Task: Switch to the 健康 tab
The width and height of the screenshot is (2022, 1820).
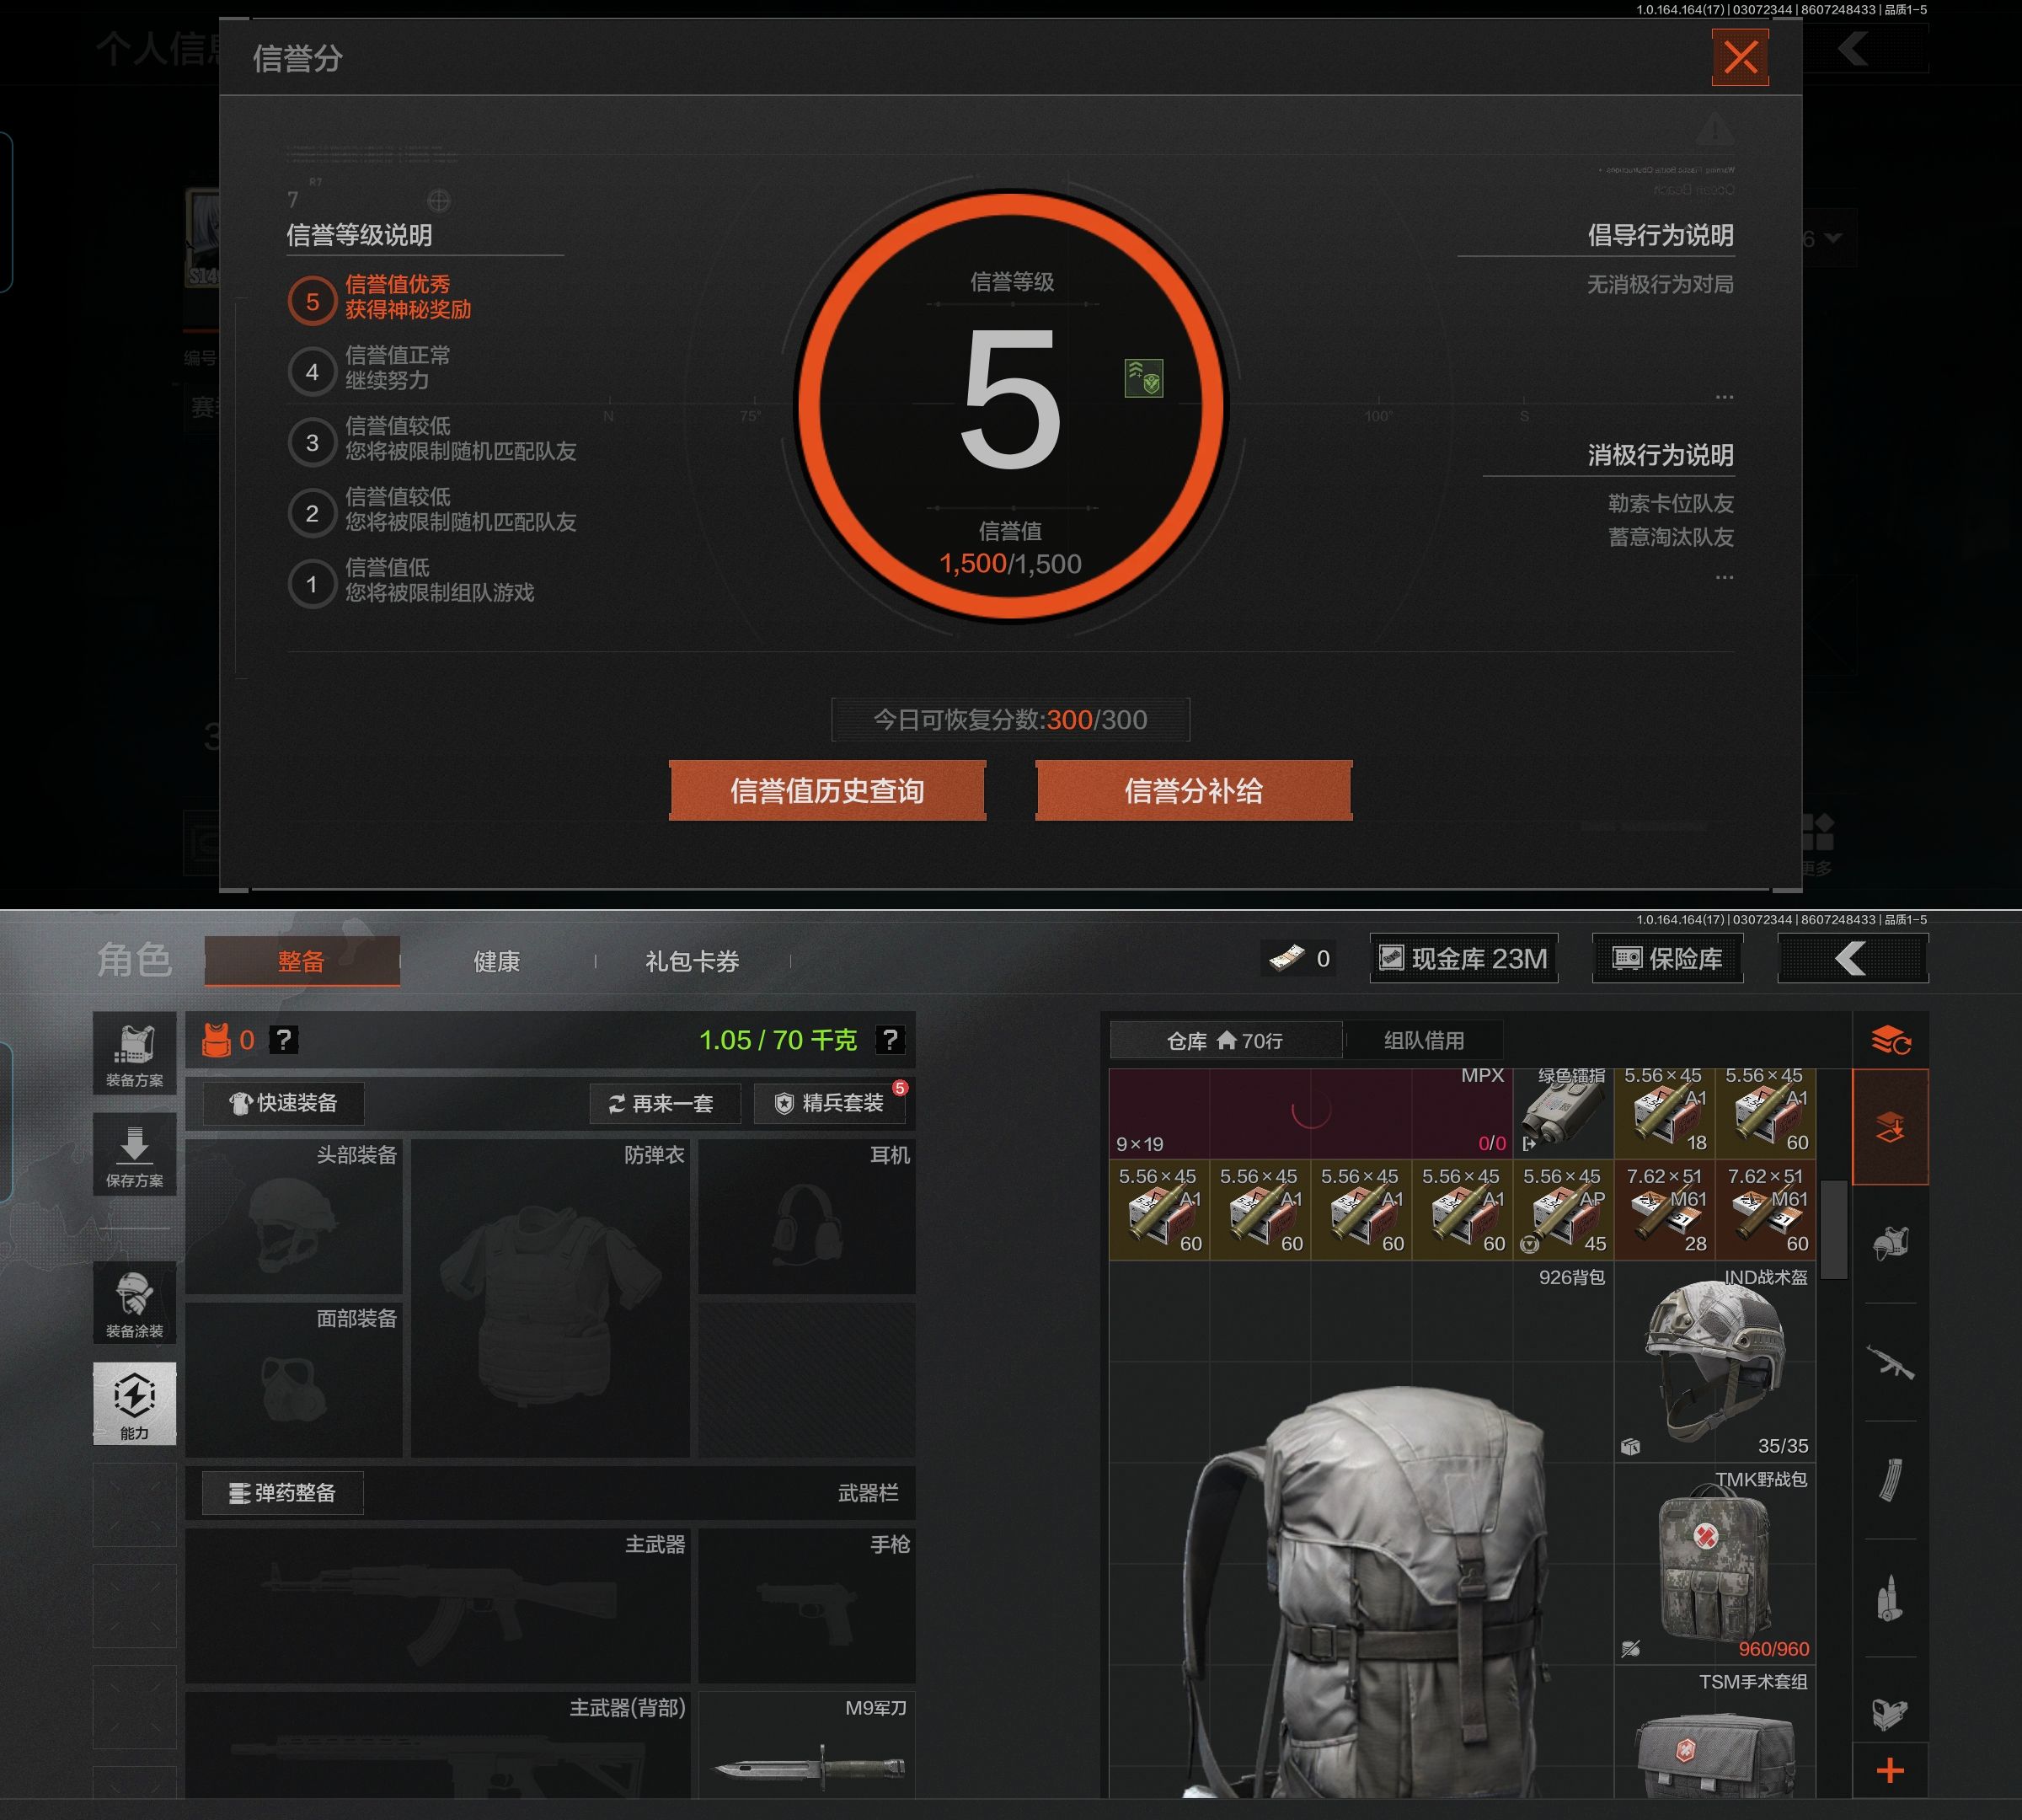Action: pyautogui.click(x=496, y=962)
